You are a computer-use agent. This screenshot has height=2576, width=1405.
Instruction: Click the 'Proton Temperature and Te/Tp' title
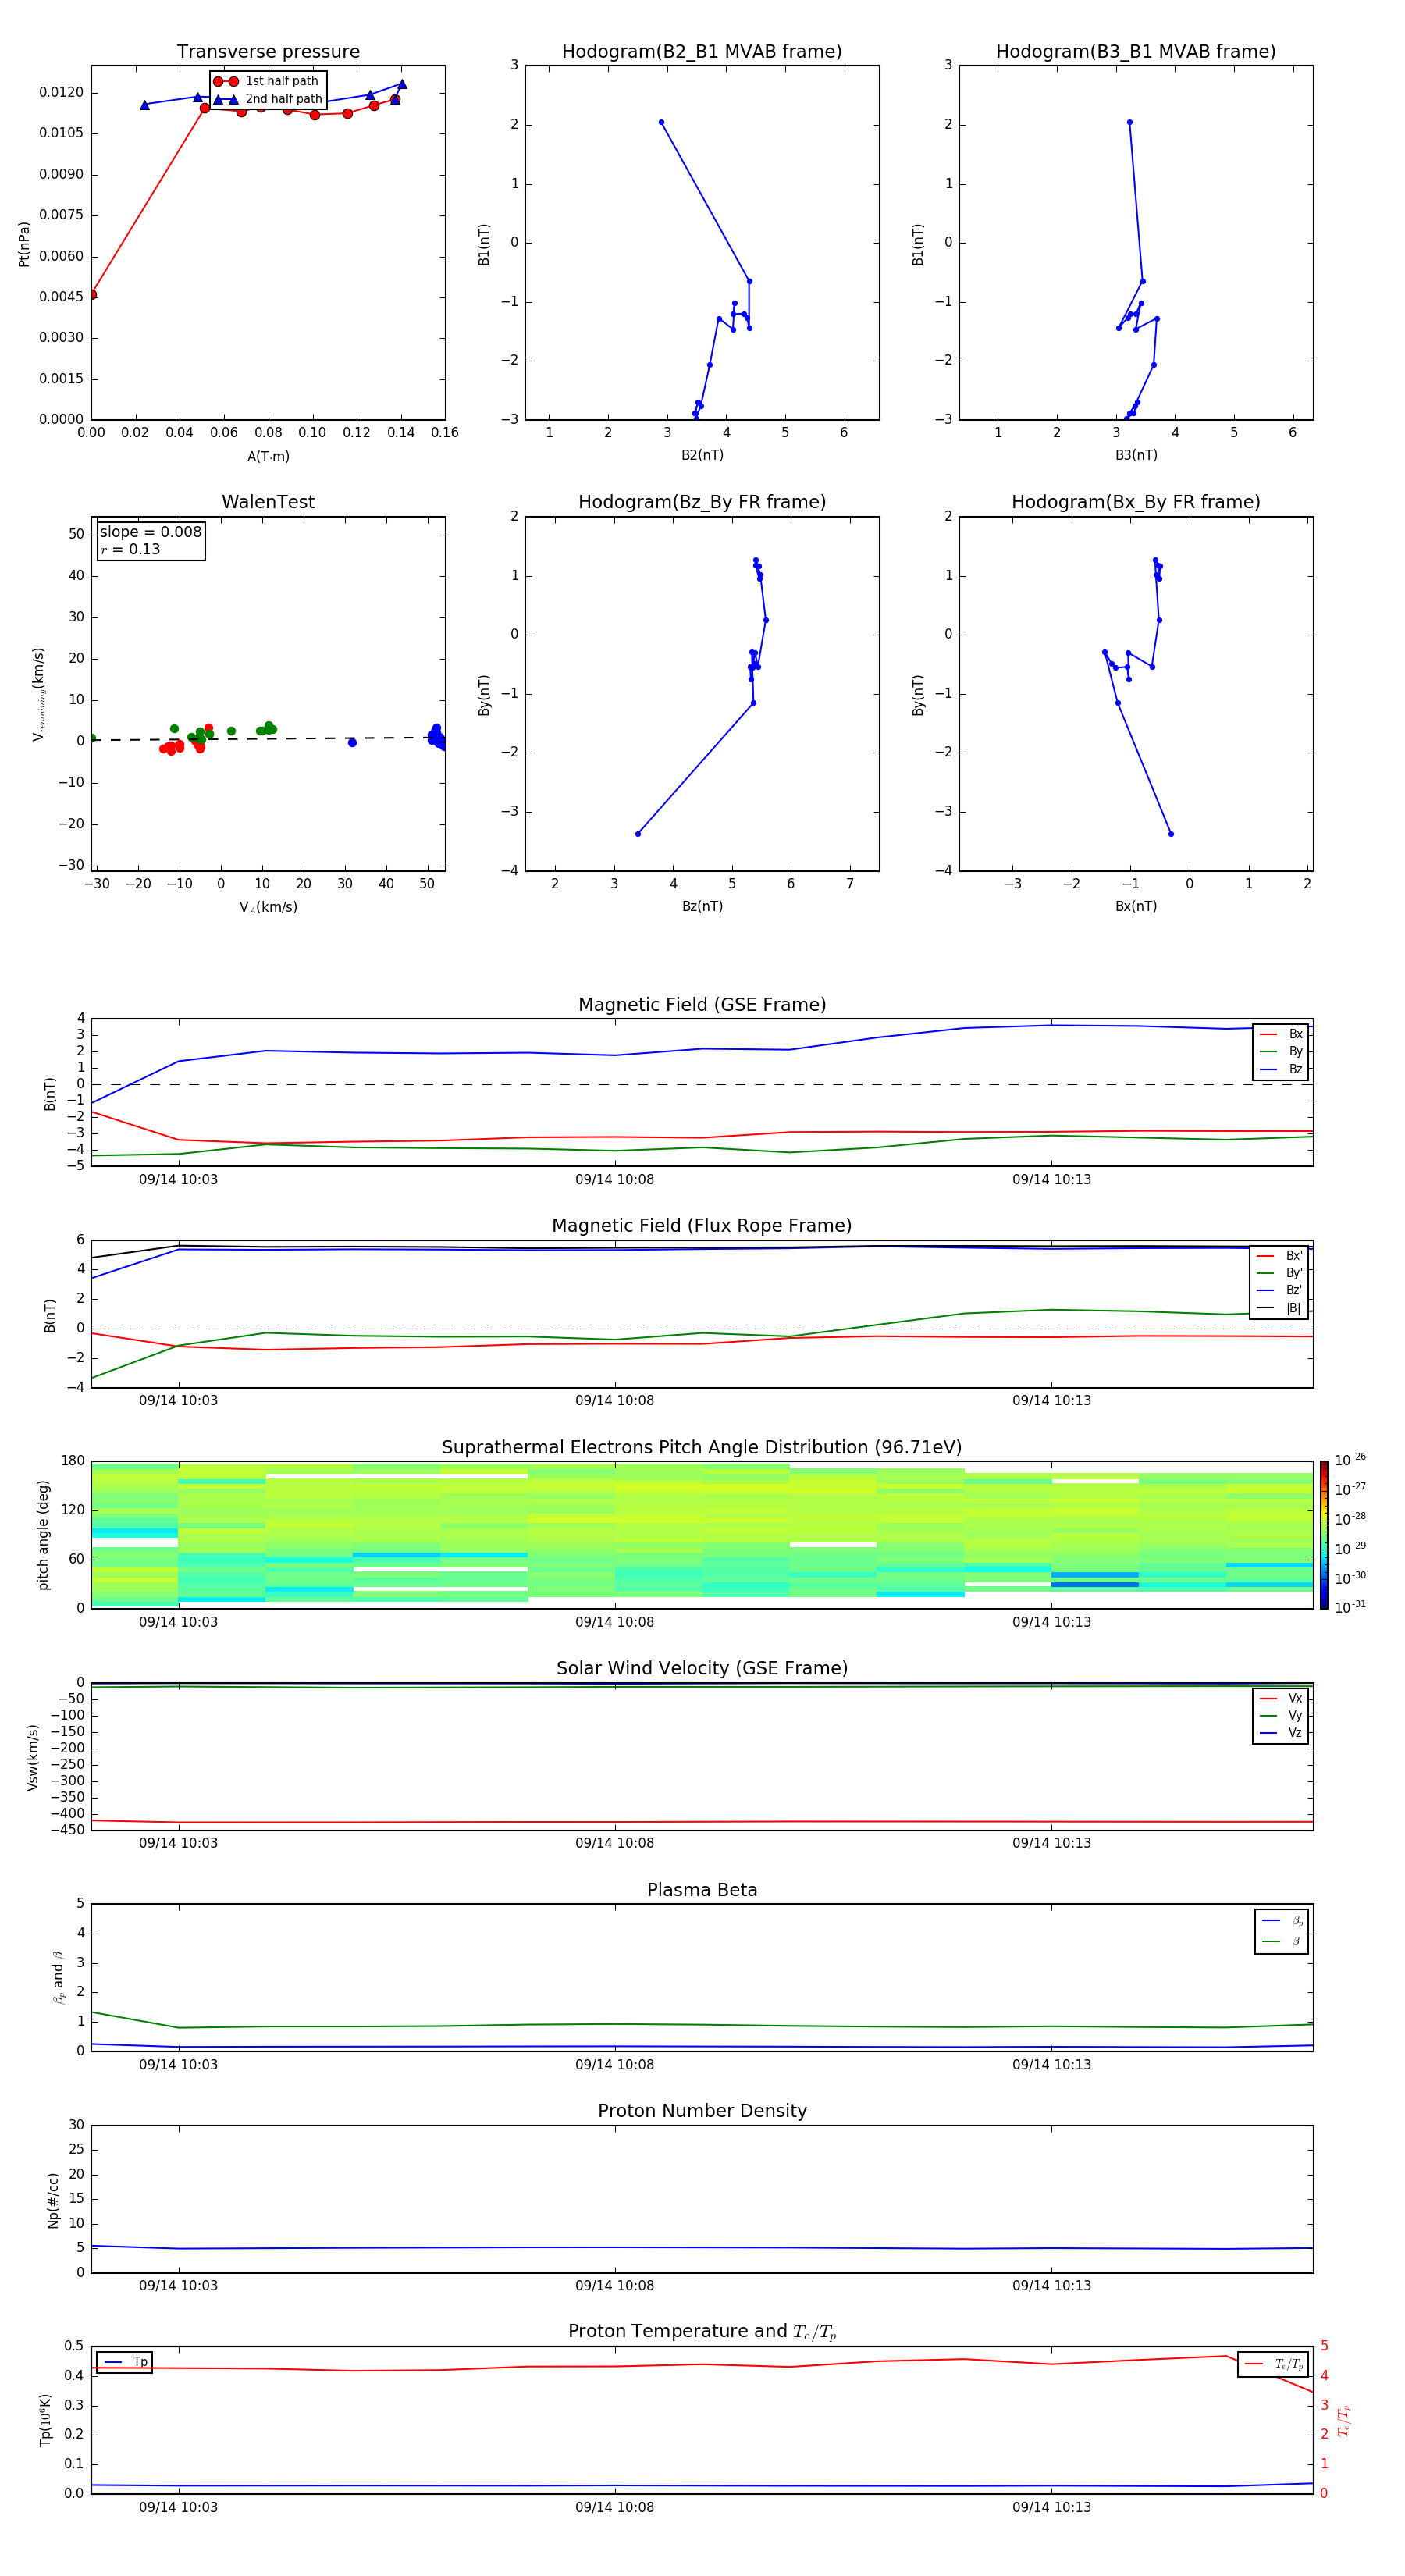click(702, 2332)
